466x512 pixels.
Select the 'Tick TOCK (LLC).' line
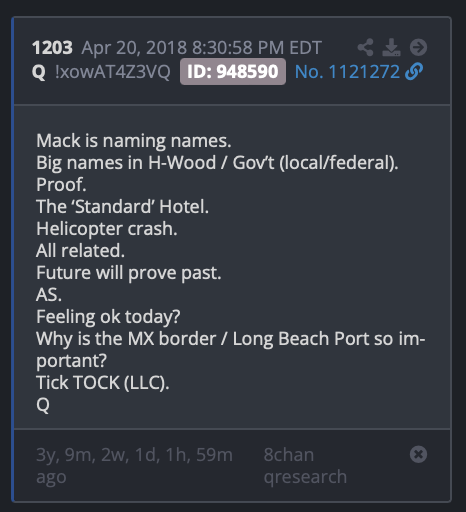point(103,382)
